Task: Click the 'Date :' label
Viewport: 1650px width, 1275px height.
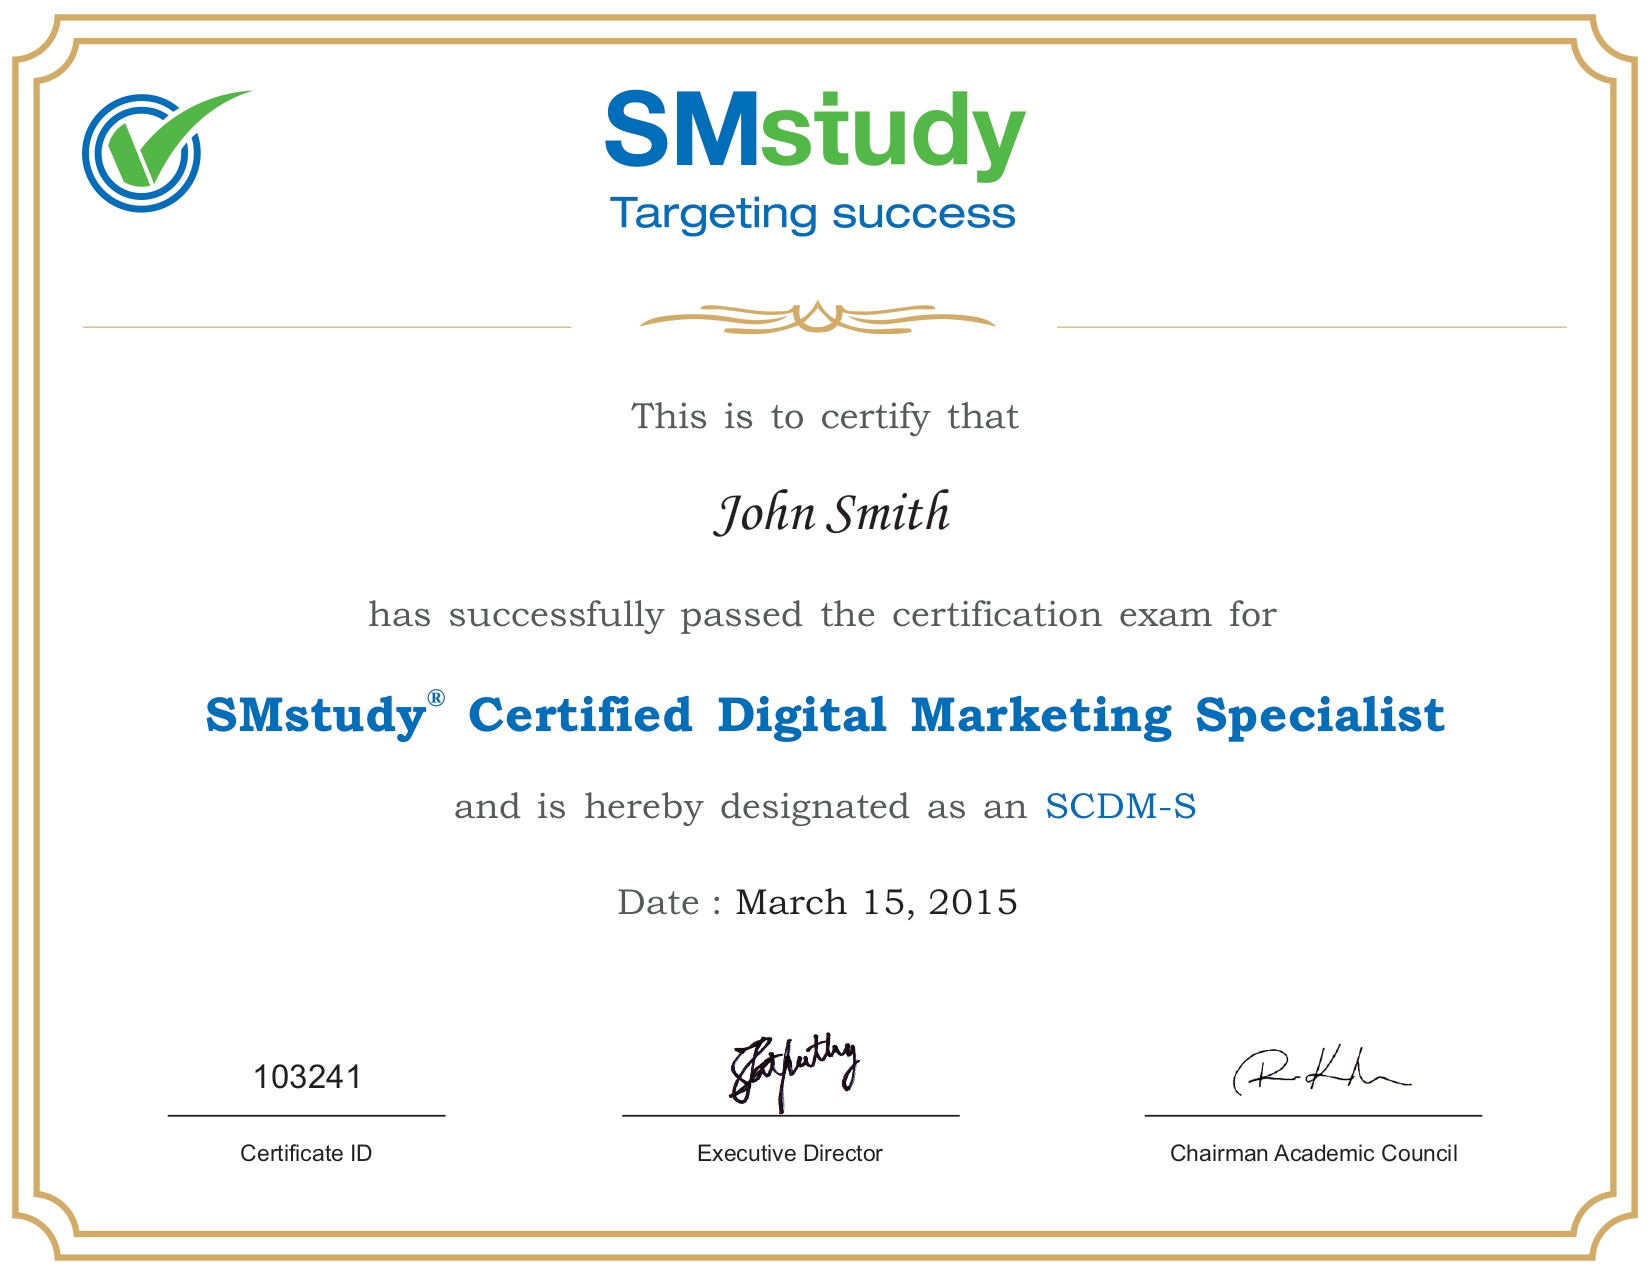Action: [669, 902]
